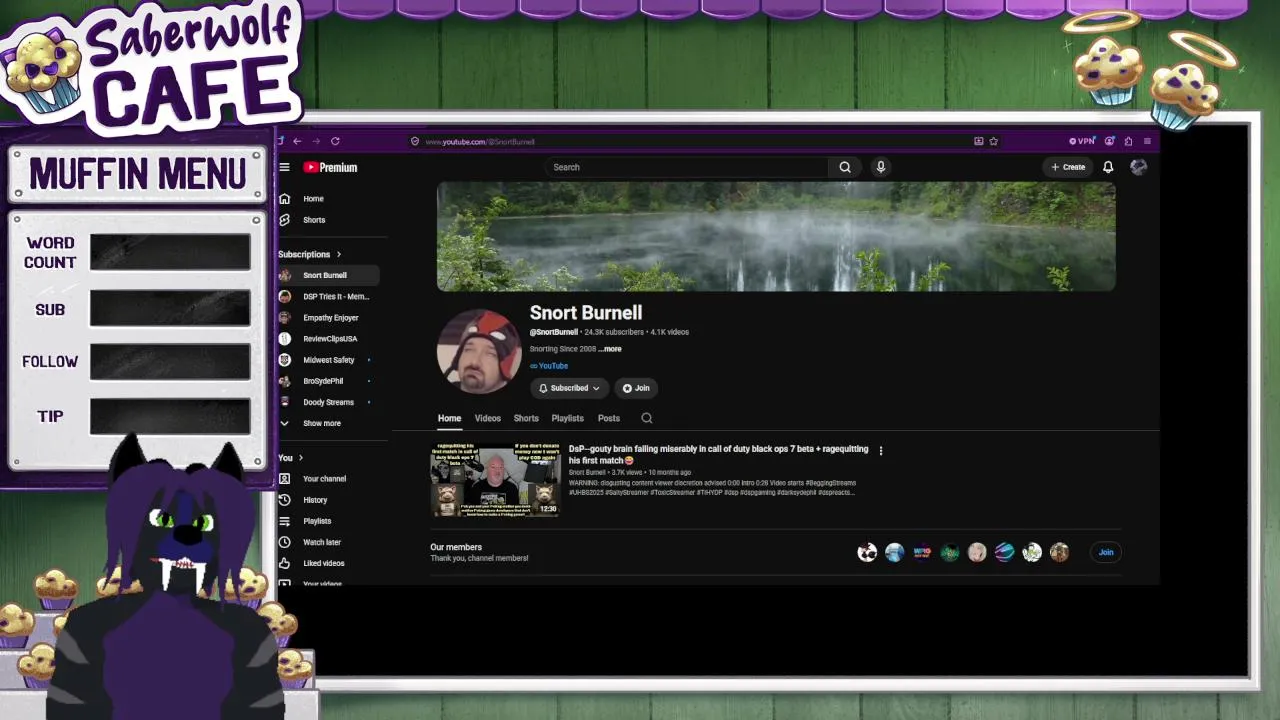The image size is (1280, 720).
Task: Open the Subscribed notification dropdown
Action: coord(569,388)
